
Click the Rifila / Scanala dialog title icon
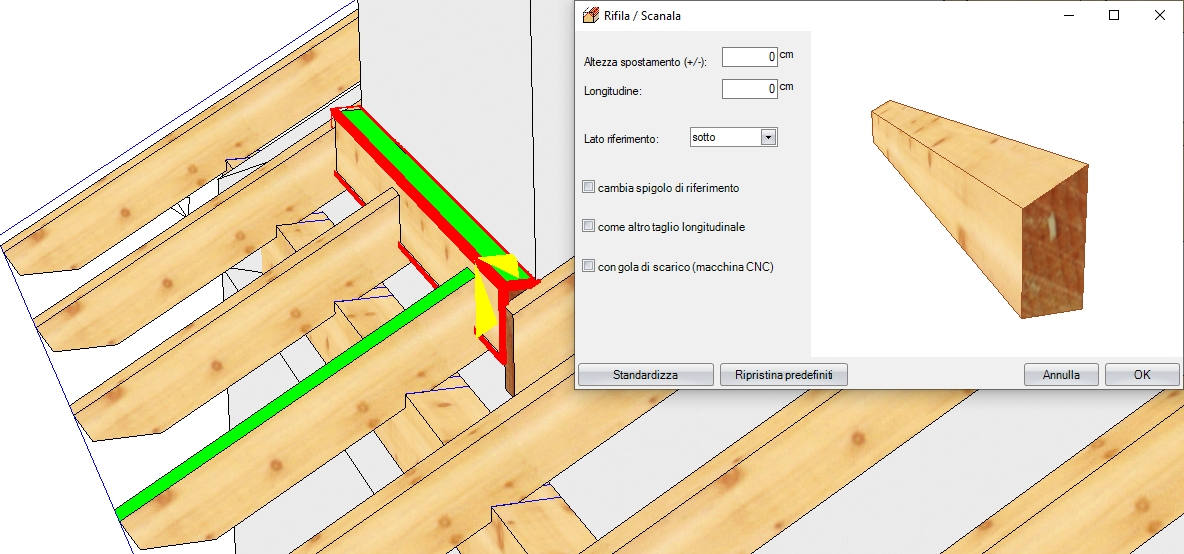pos(590,16)
